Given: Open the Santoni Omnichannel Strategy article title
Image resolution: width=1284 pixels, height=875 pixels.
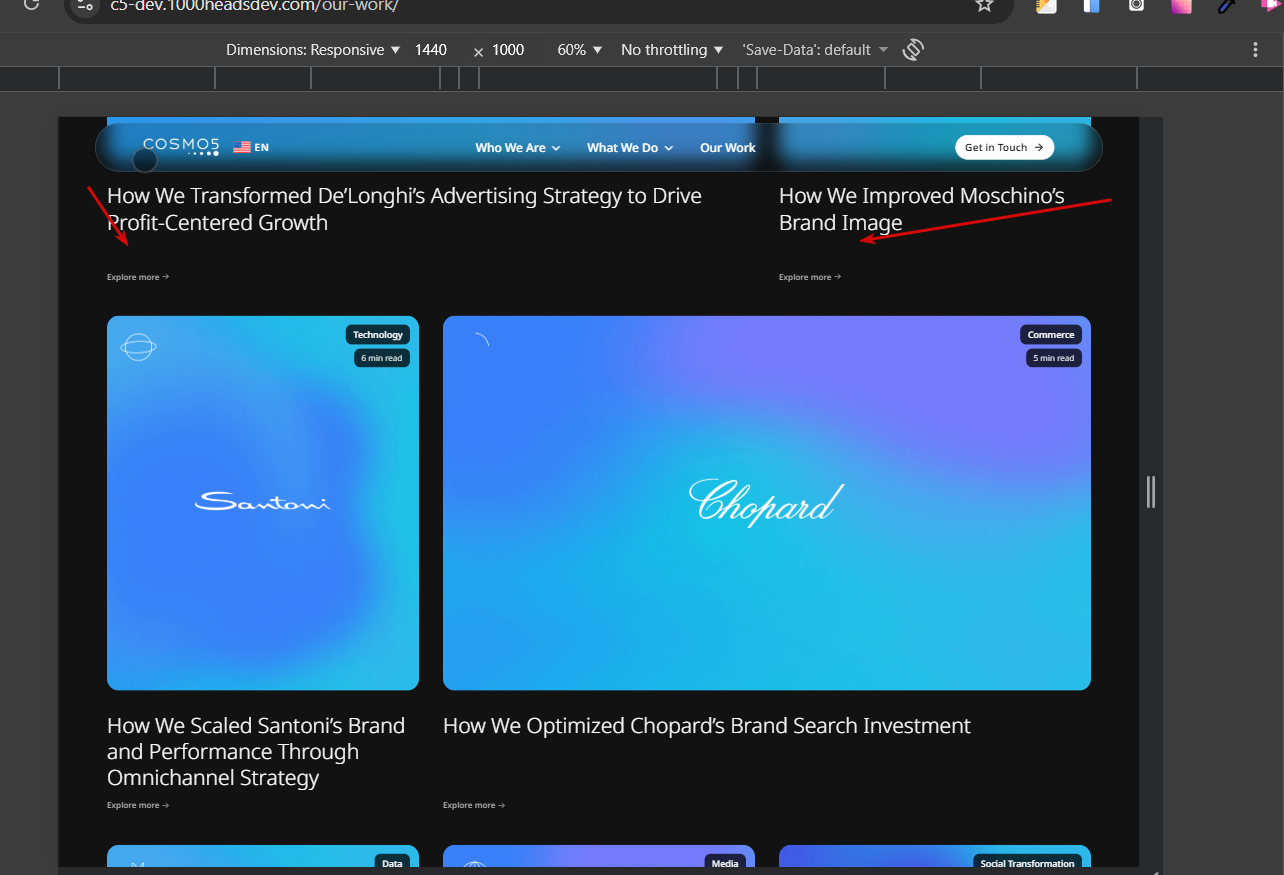Looking at the screenshot, I should (256, 751).
